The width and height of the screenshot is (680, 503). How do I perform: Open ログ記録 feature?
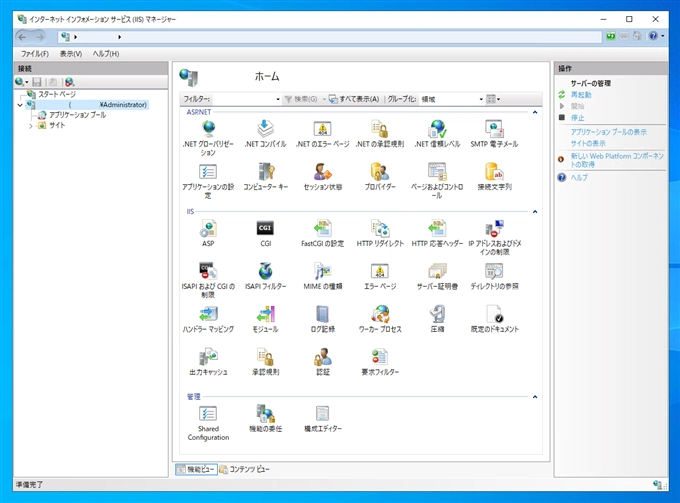pos(323,319)
